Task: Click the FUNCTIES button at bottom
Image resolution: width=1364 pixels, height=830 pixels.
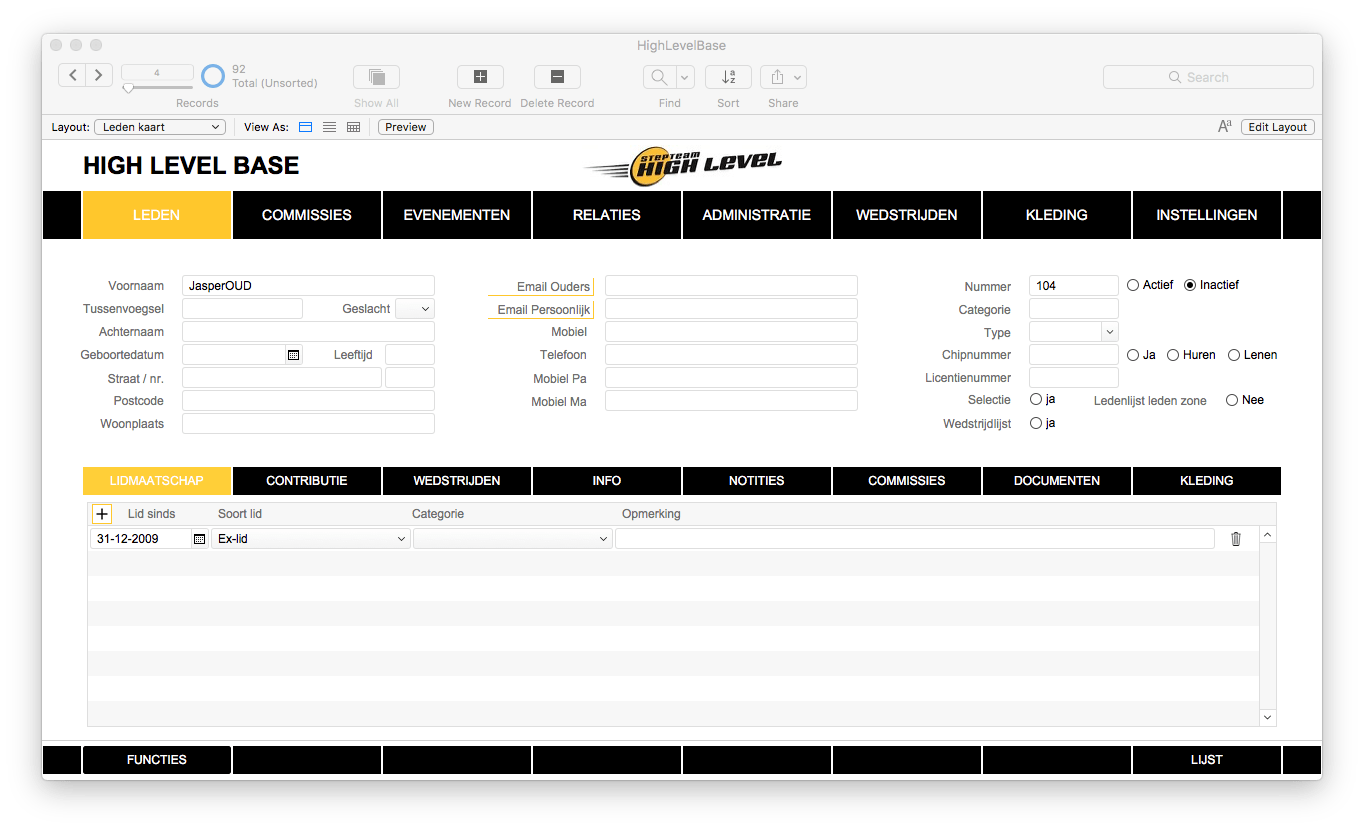Action: 157,760
